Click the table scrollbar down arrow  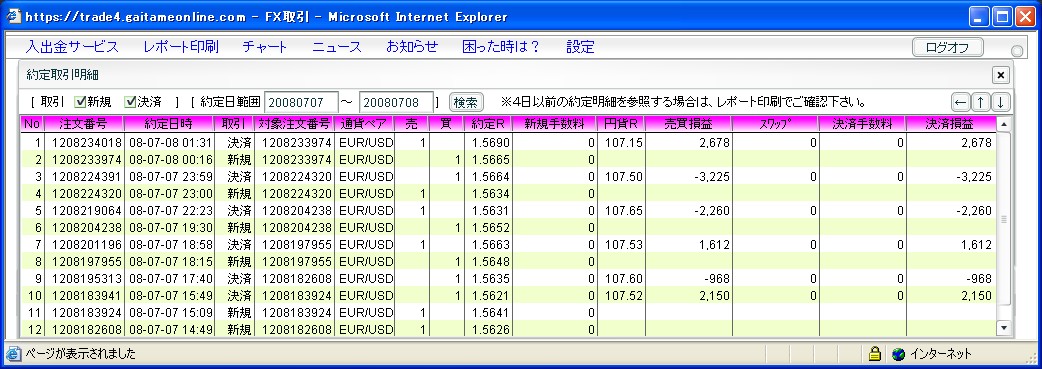point(1003,328)
